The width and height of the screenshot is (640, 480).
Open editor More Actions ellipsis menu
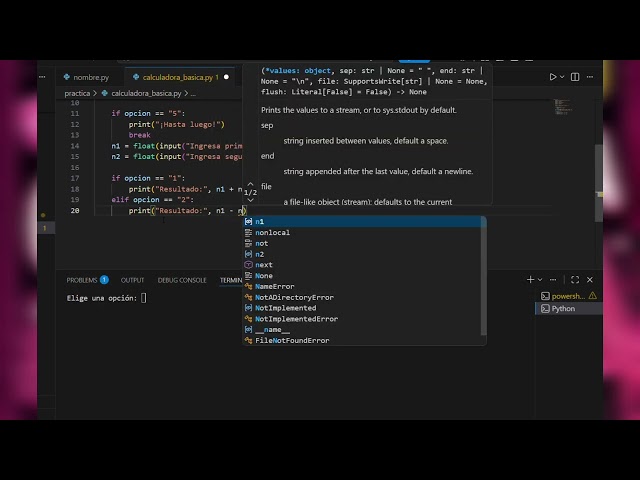590,77
